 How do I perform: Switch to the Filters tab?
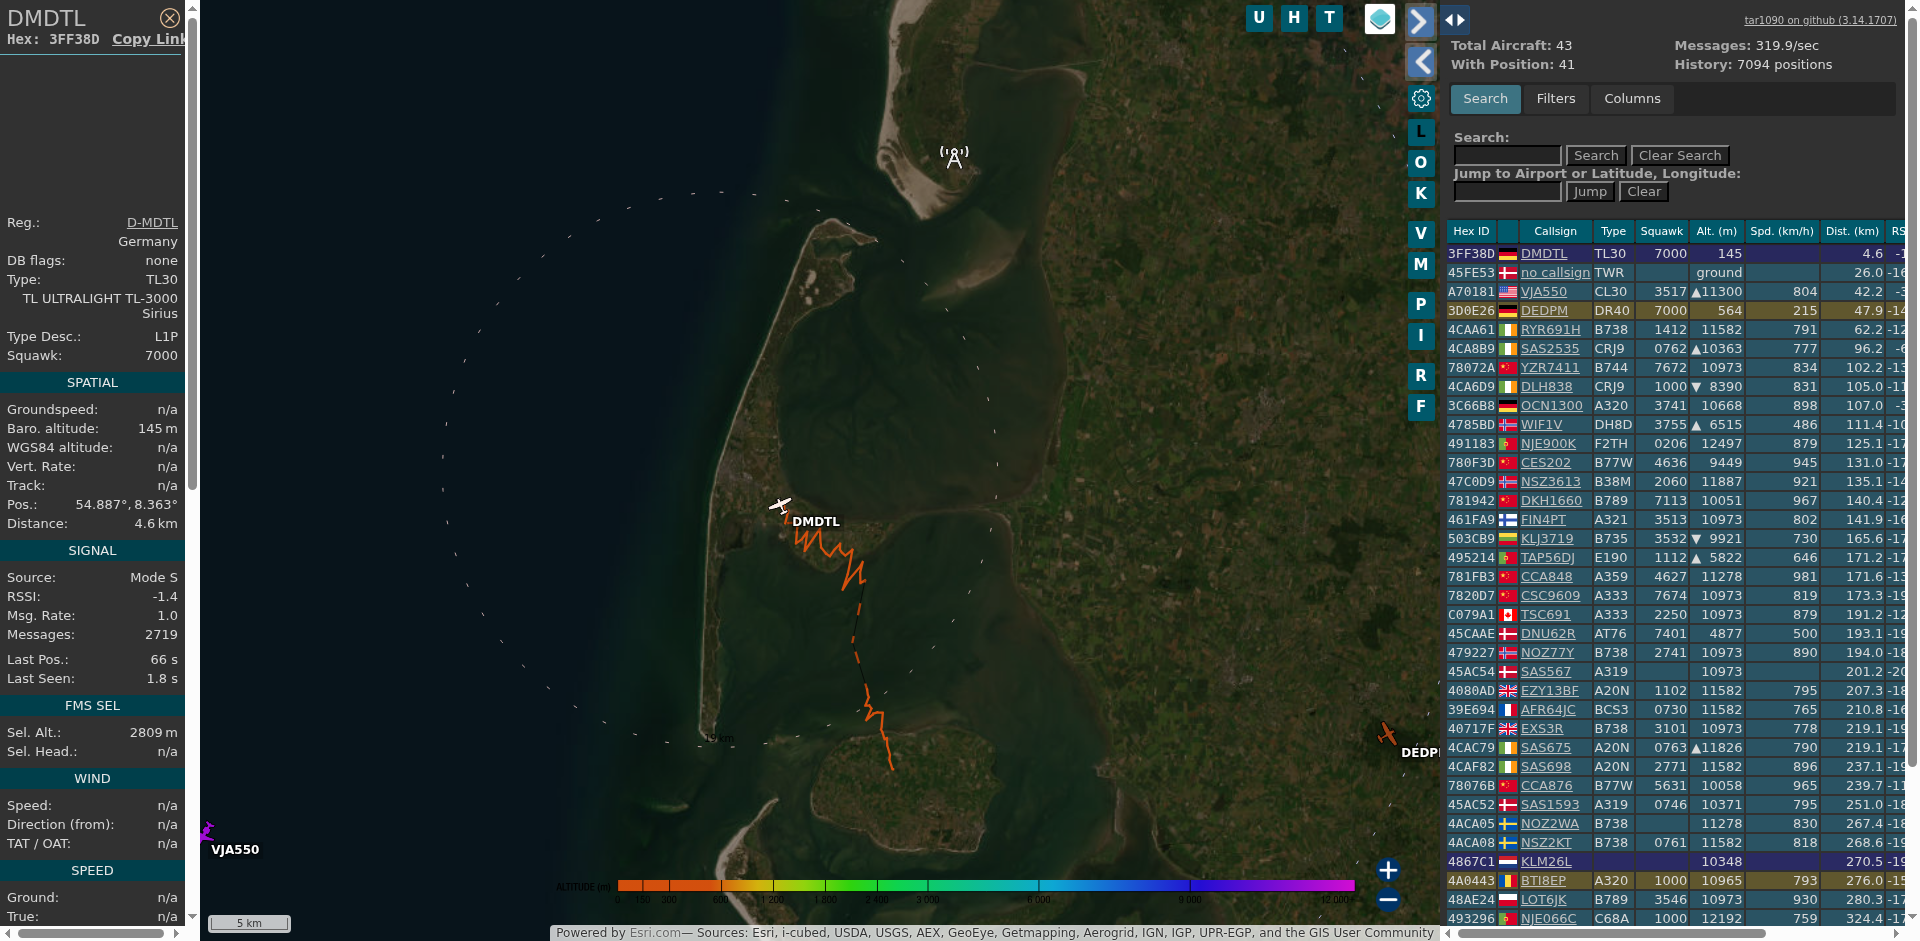pyautogui.click(x=1556, y=99)
